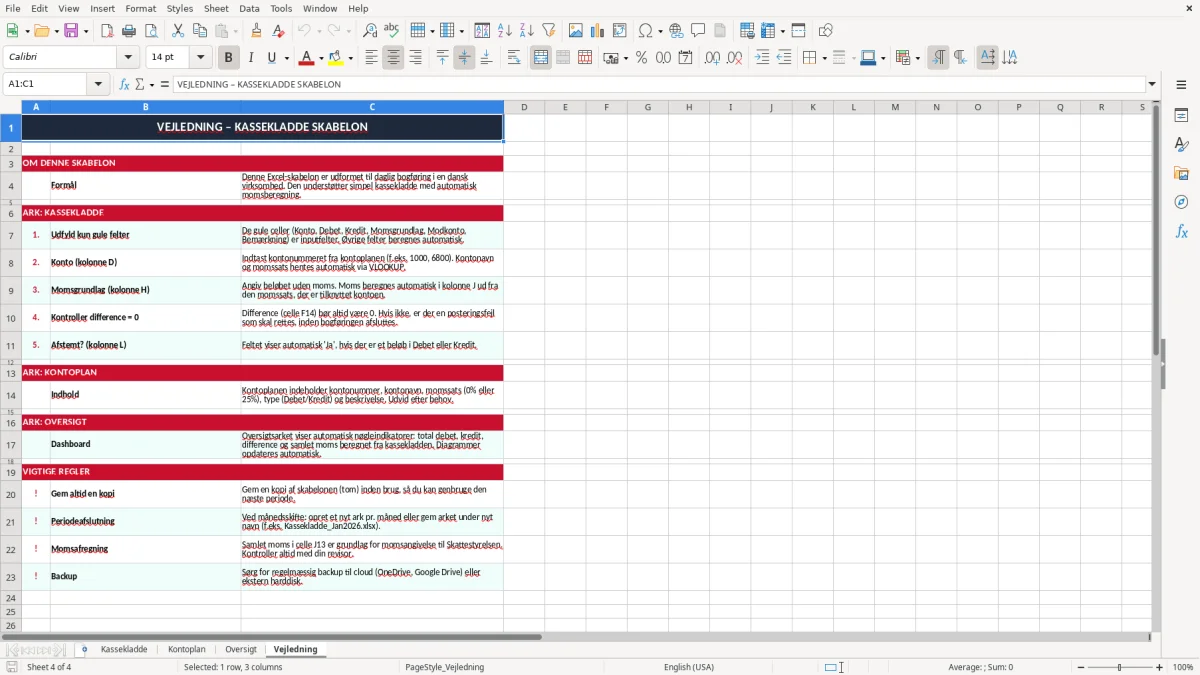The image size is (1200, 675).
Task: Open the Tools menu
Action: (x=281, y=8)
